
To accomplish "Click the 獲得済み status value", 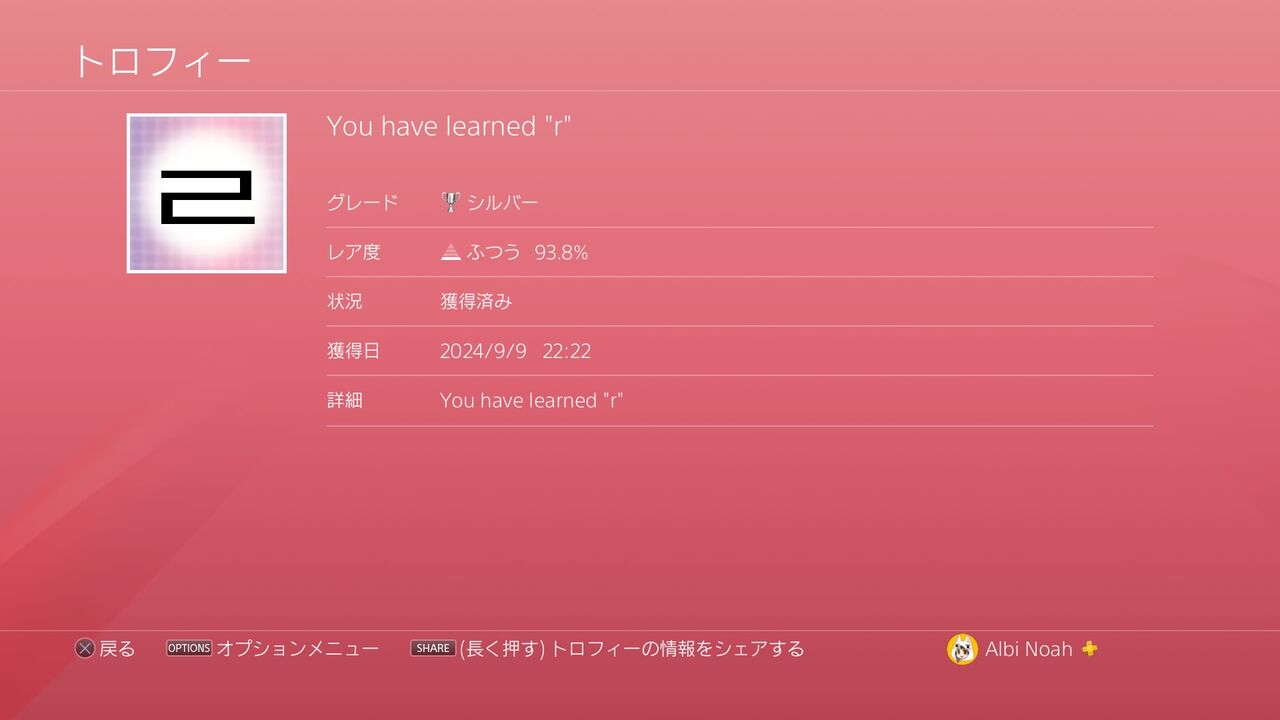I will (476, 301).
